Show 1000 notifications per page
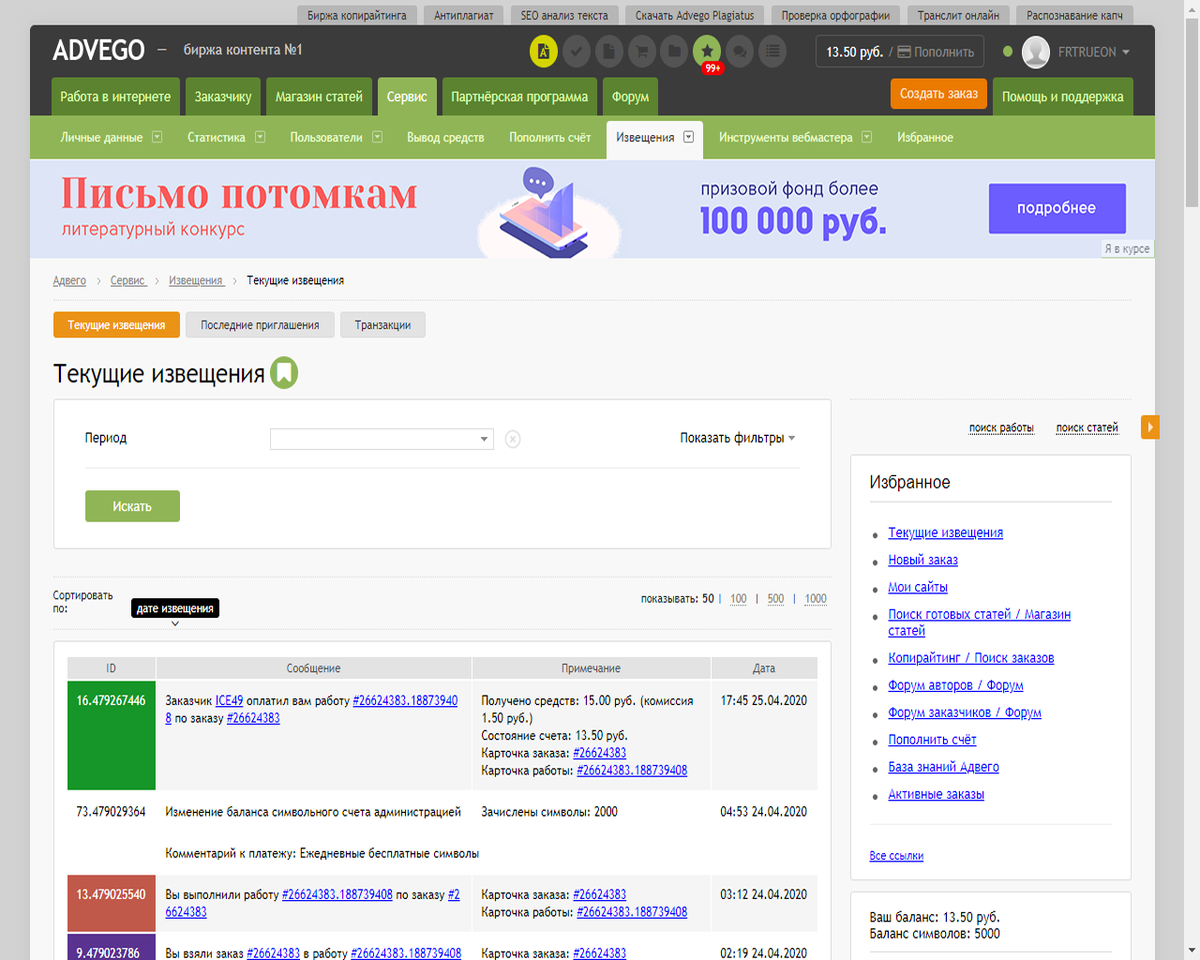Screen dimensions: 1200x960 click(x=815, y=599)
